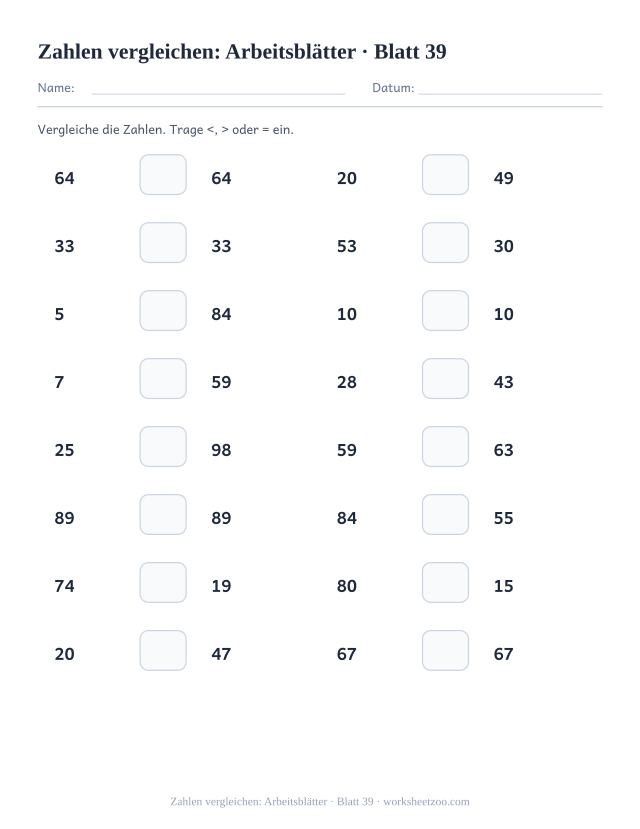Click the box between 10 and 10
Image resolution: width=640 pixels, height=829 pixels.
click(x=446, y=310)
